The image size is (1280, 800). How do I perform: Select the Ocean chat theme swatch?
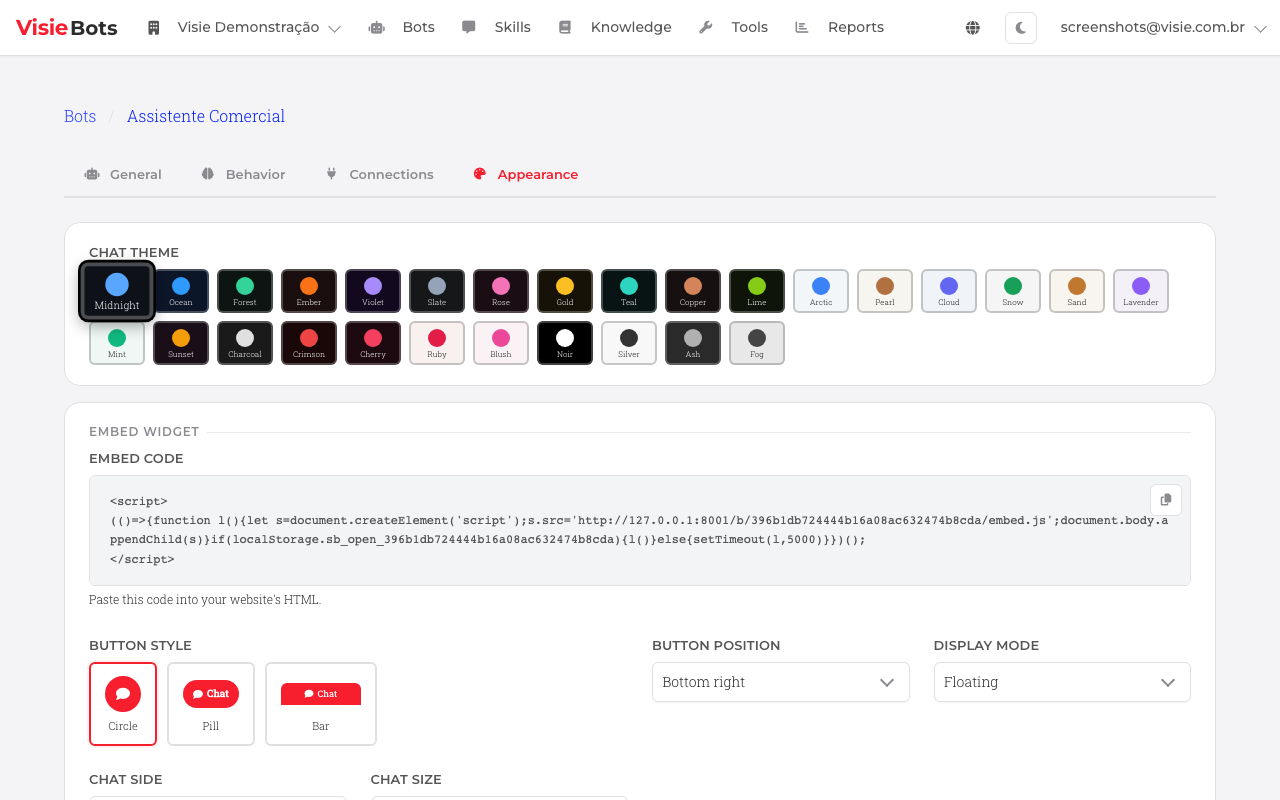[x=180, y=291]
